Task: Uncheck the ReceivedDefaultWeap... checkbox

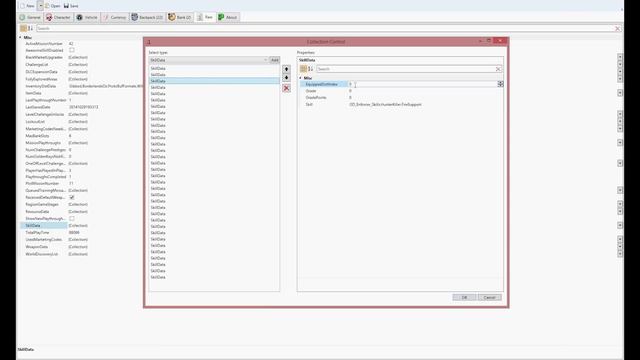Action: [72, 197]
